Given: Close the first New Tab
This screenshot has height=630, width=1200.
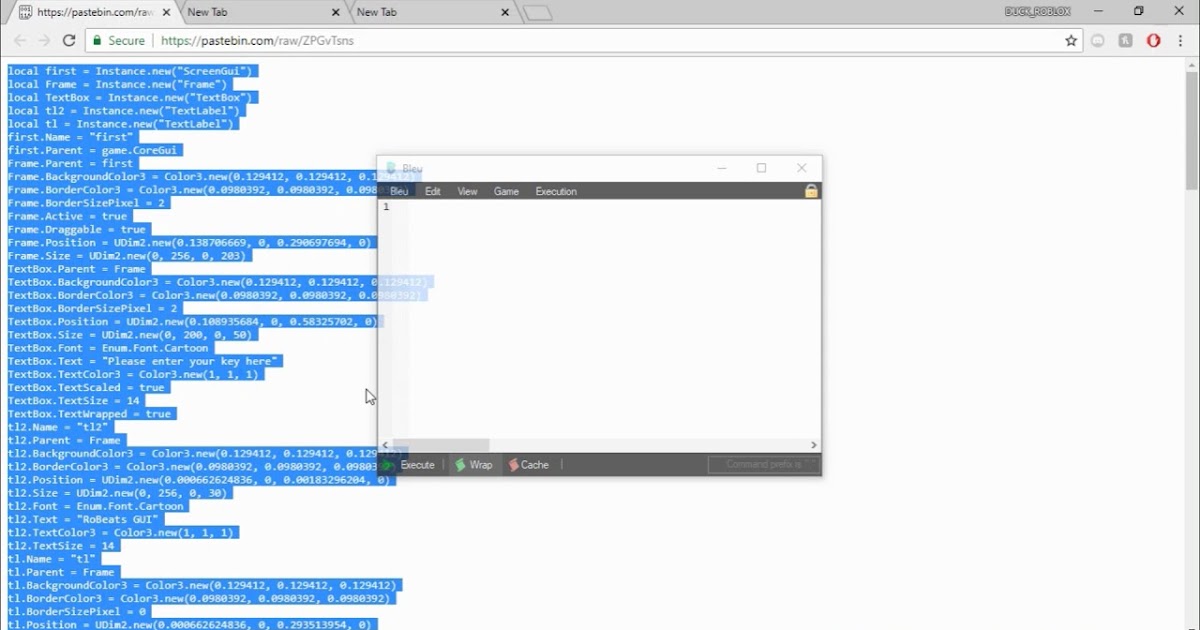Looking at the screenshot, I should (336, 13).
